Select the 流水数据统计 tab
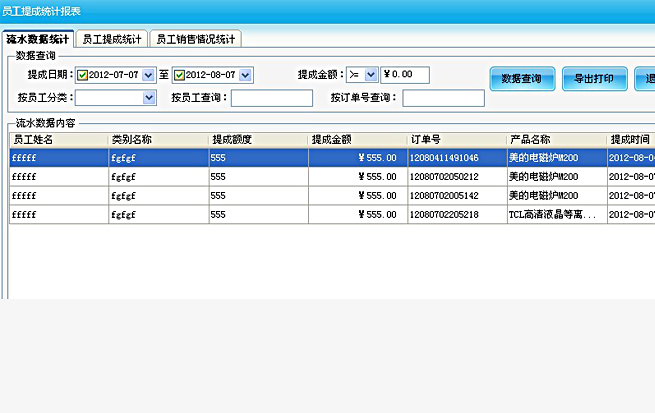Screen dimensions: 655x413 (x=38, y=39)
